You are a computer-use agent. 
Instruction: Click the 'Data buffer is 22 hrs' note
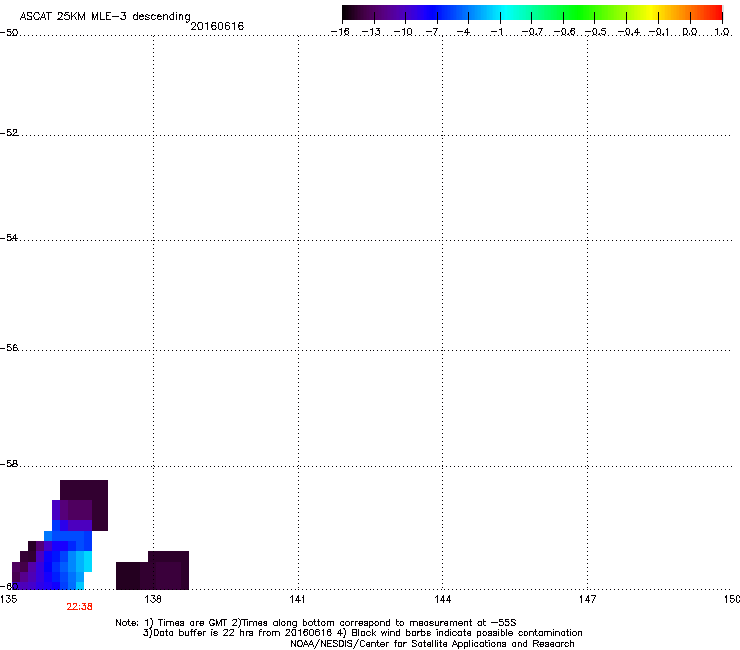click(362, 633)
